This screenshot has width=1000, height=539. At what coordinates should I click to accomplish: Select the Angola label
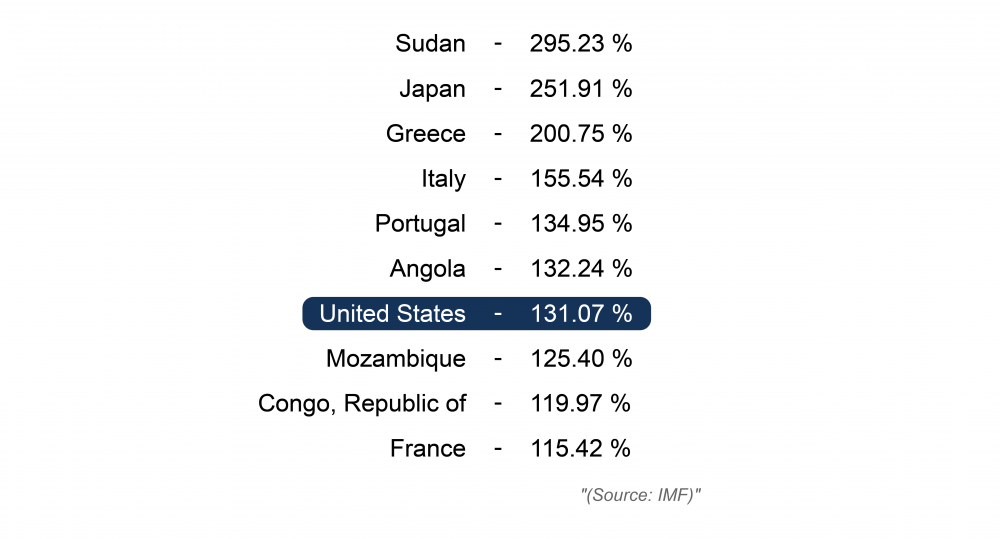(428, 269)
